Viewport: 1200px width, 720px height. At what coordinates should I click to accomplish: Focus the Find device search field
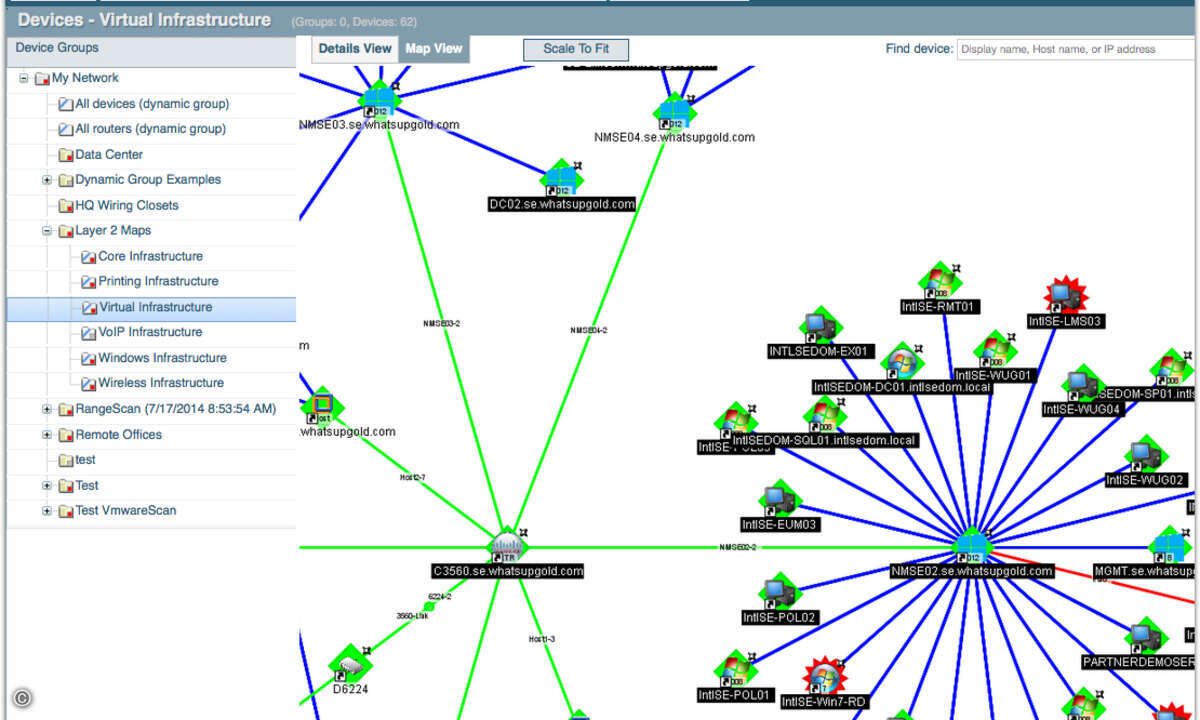click(1076, 49)
